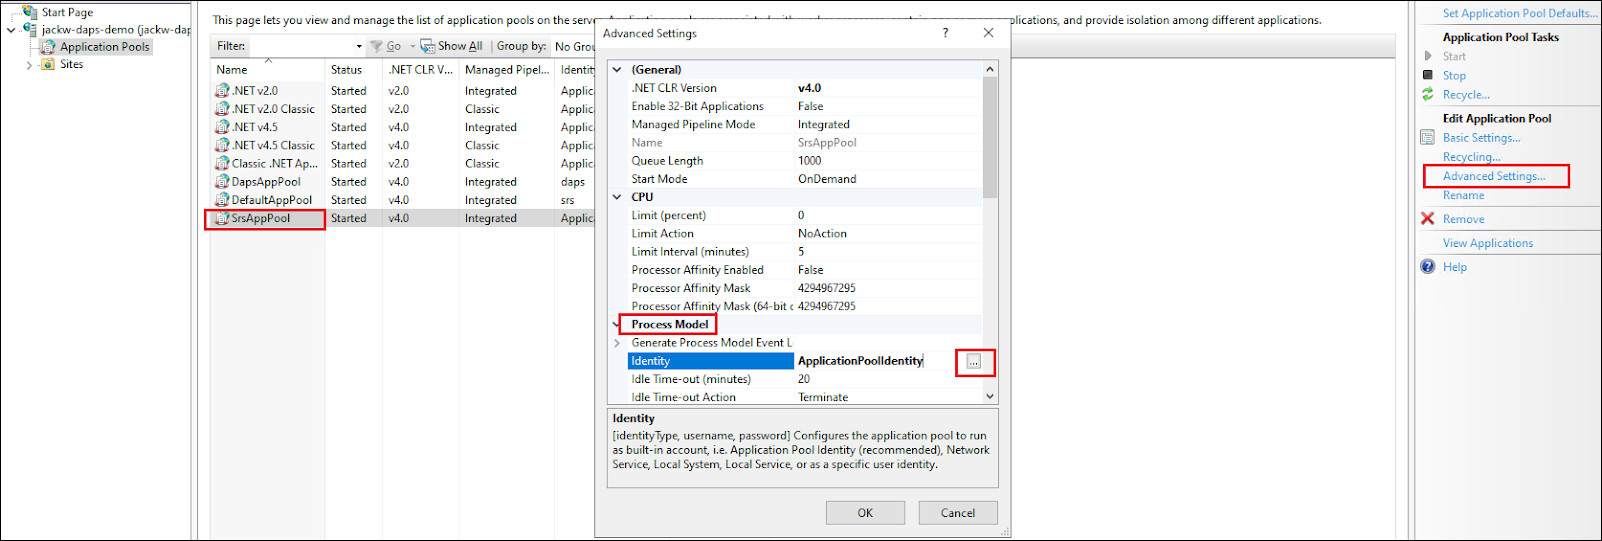This screenshot has width=1602, height=541.
Task: Expand Generate Process Model Event Log entry
Action: (618, 343)
